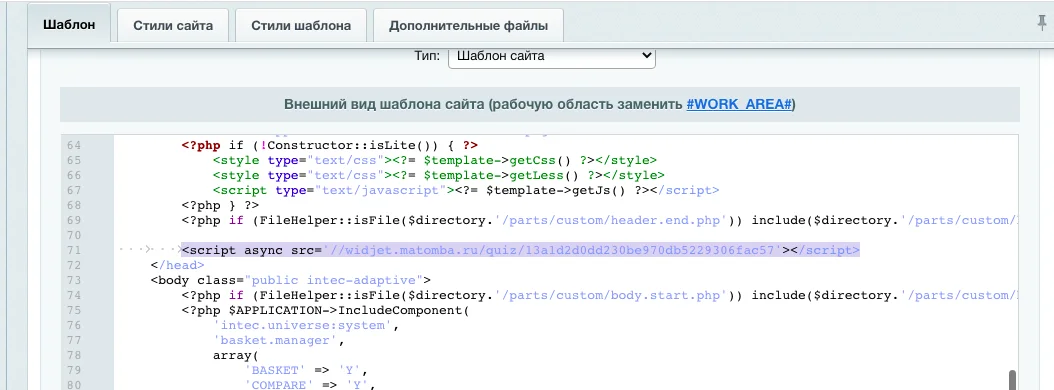Open the Стили сайта tab
1054x390 pixels.
(x=173, y=26)
